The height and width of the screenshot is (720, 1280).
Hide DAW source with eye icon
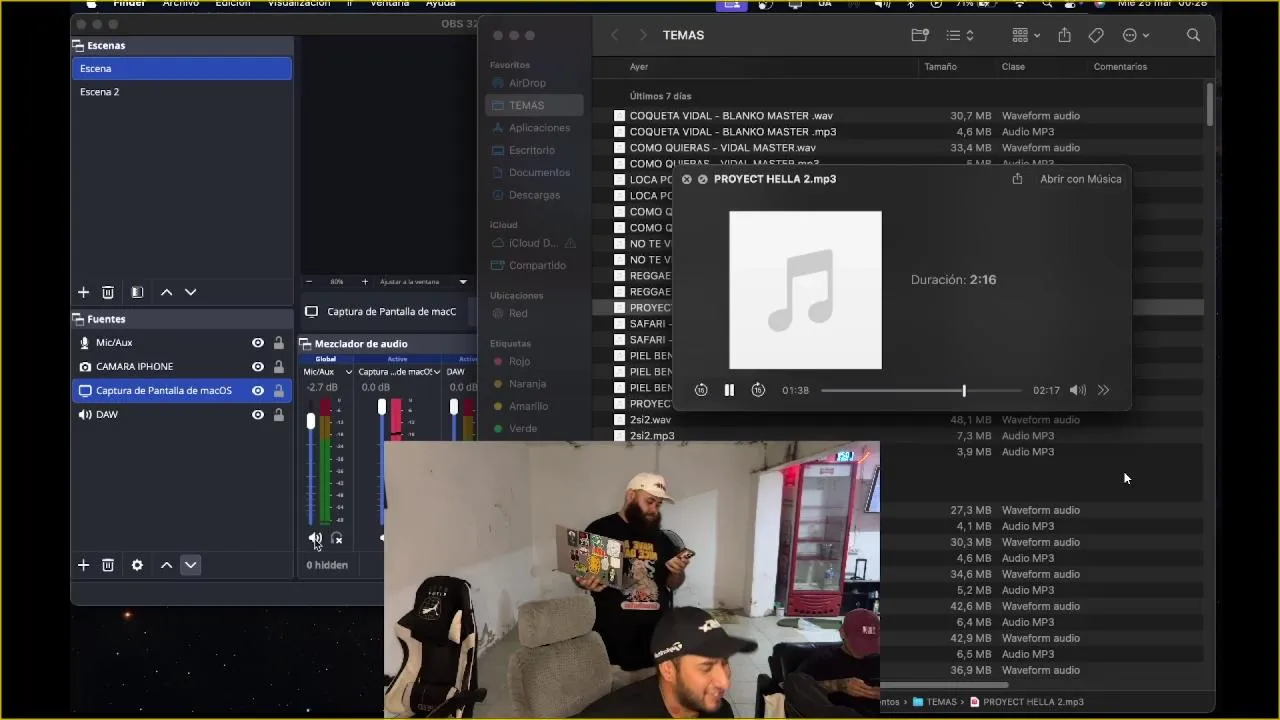258,415
